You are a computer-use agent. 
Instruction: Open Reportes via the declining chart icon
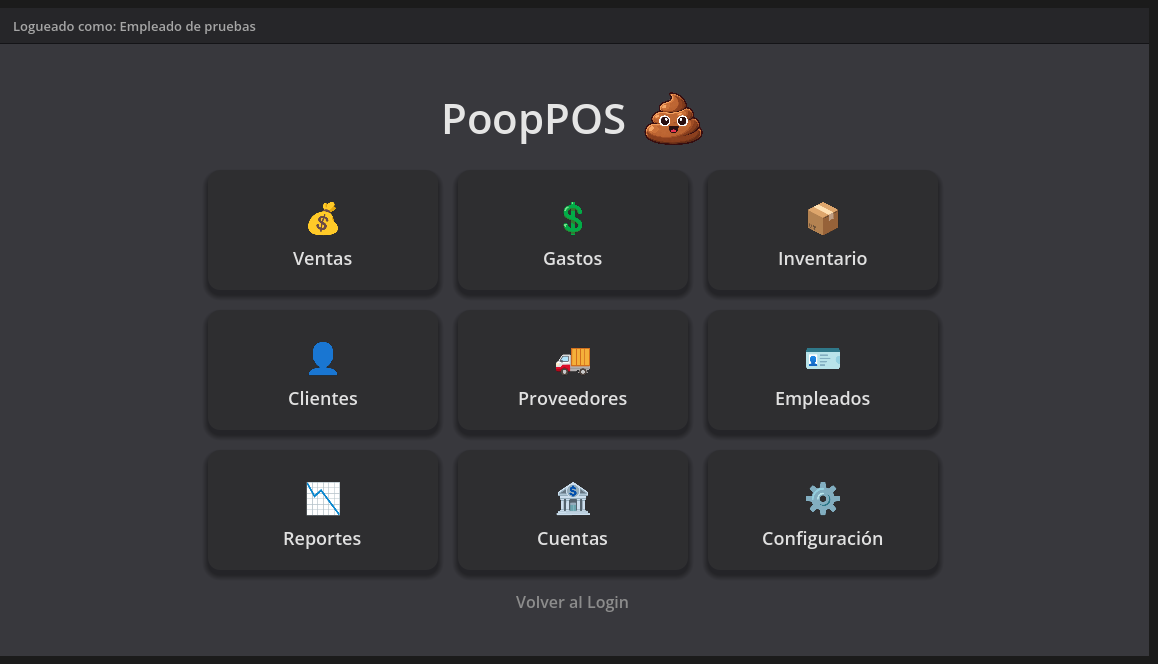(322, 498)
